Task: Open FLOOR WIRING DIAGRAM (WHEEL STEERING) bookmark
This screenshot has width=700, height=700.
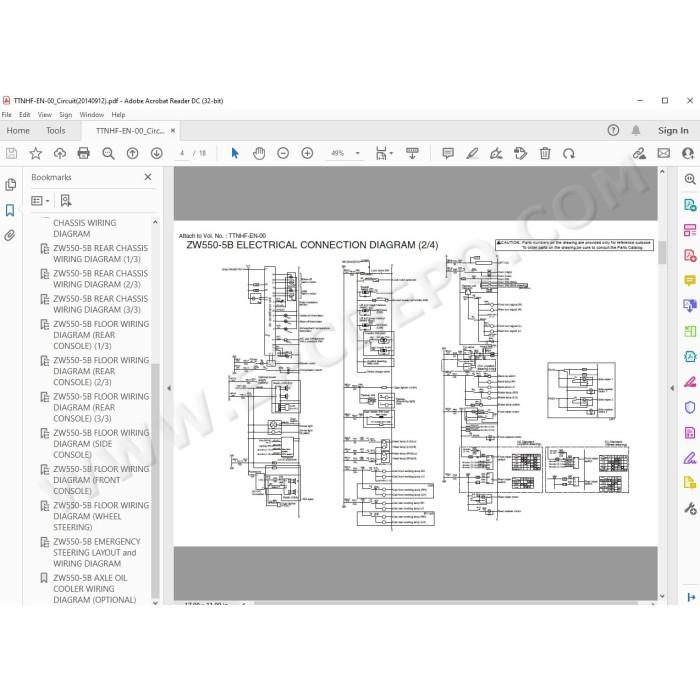Action: (x=101, y=516)
